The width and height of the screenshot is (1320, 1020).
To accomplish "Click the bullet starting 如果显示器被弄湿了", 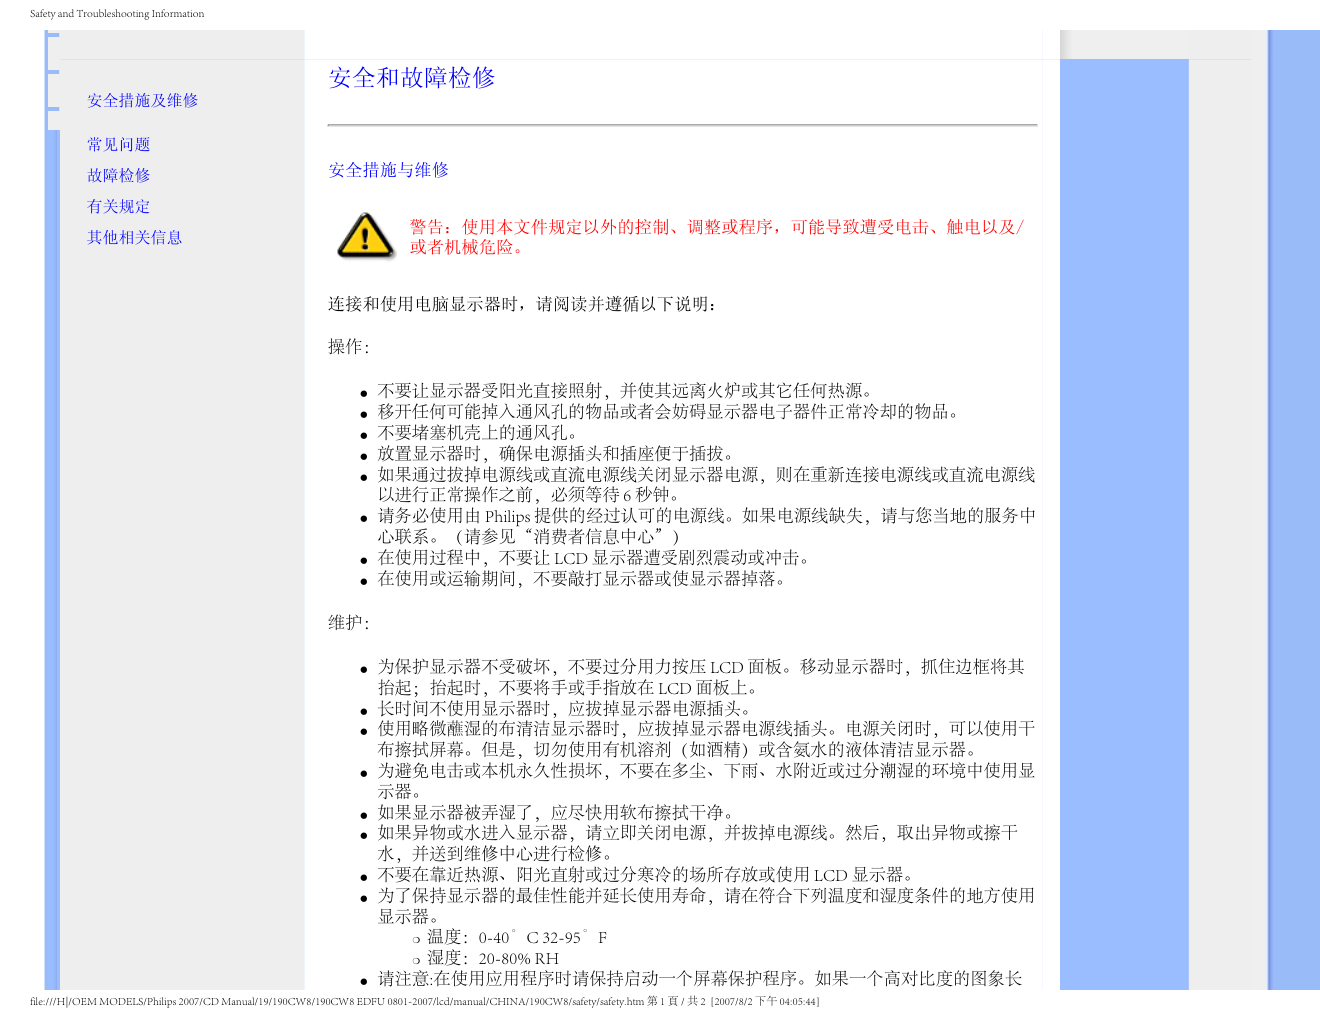I will tap(557, 812).
